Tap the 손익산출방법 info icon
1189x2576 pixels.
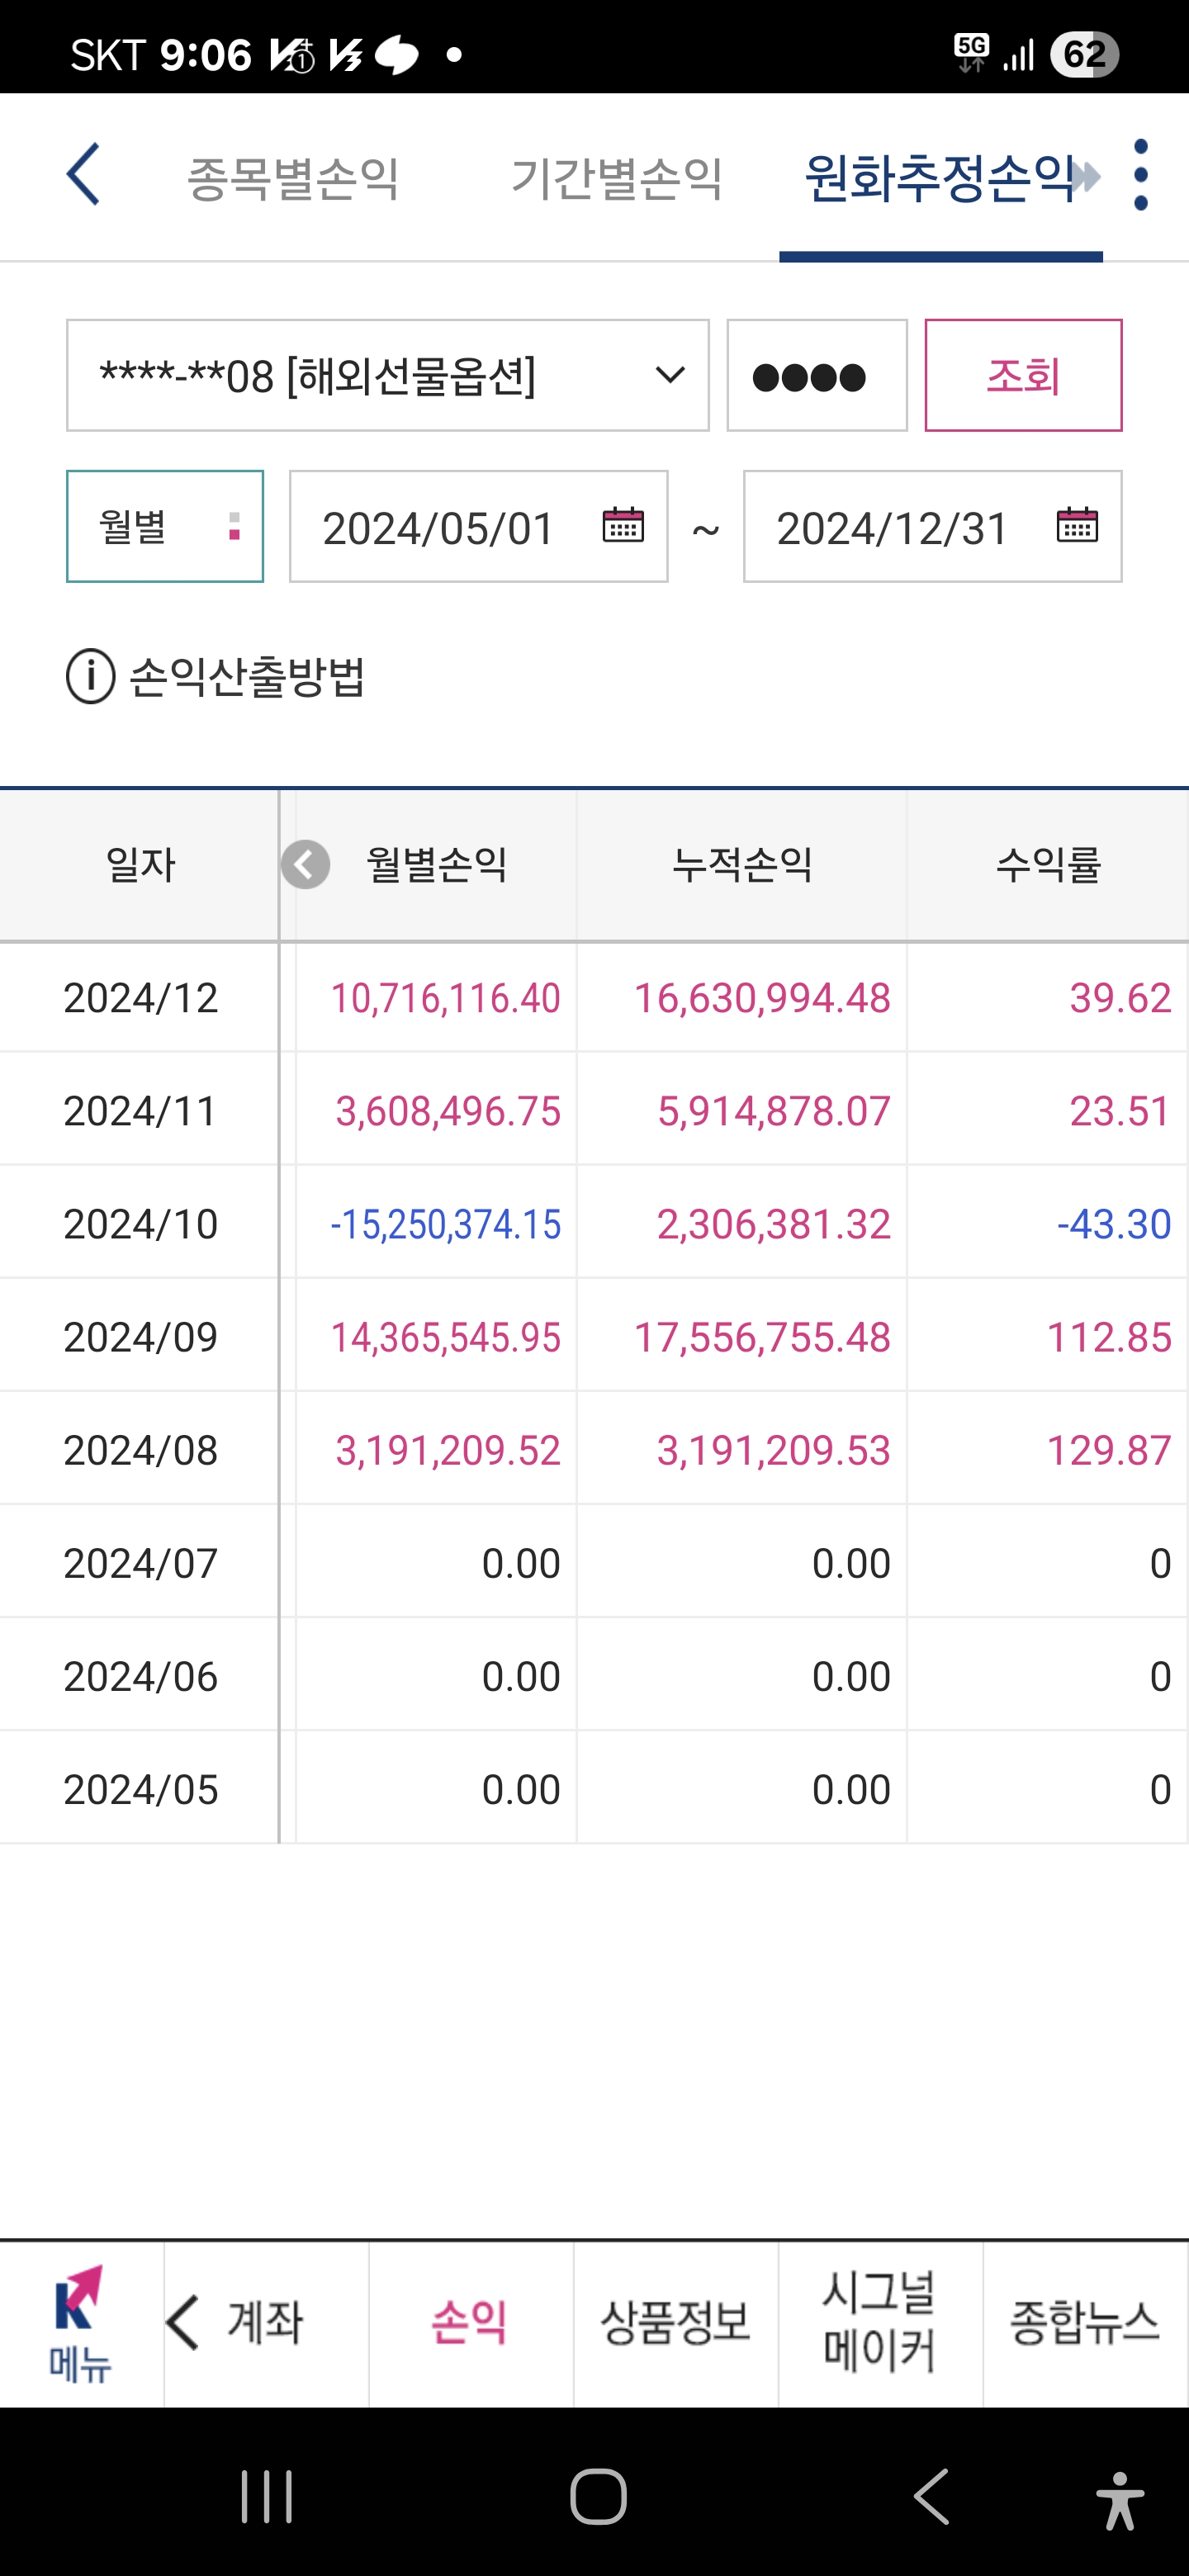coord(91,677)
